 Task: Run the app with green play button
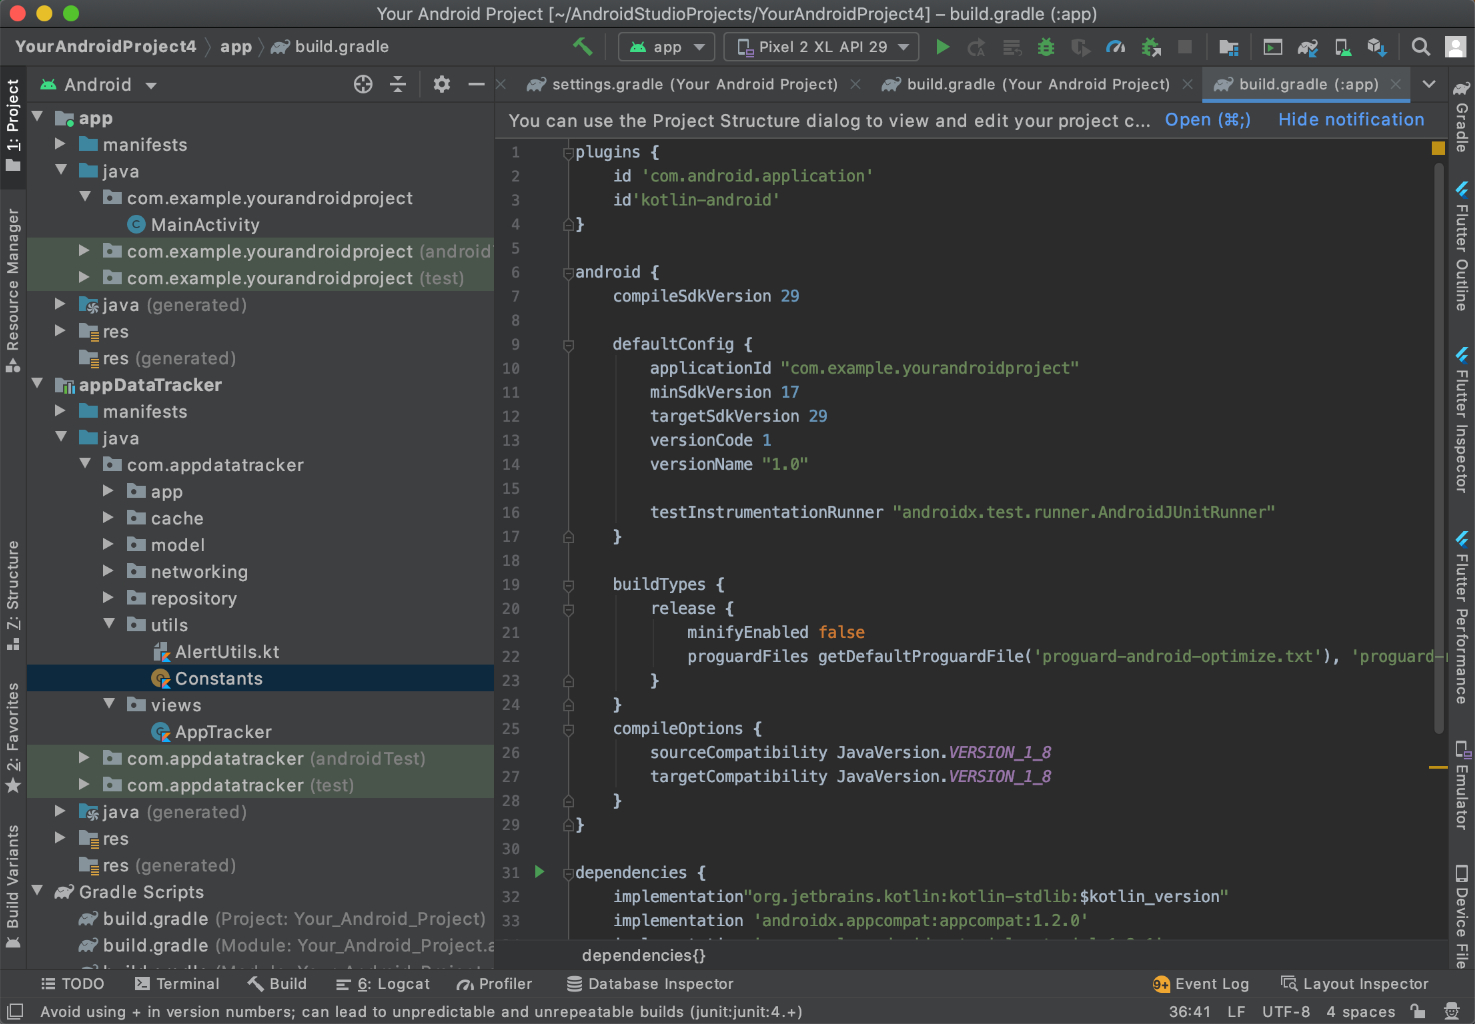pos(942,46)
